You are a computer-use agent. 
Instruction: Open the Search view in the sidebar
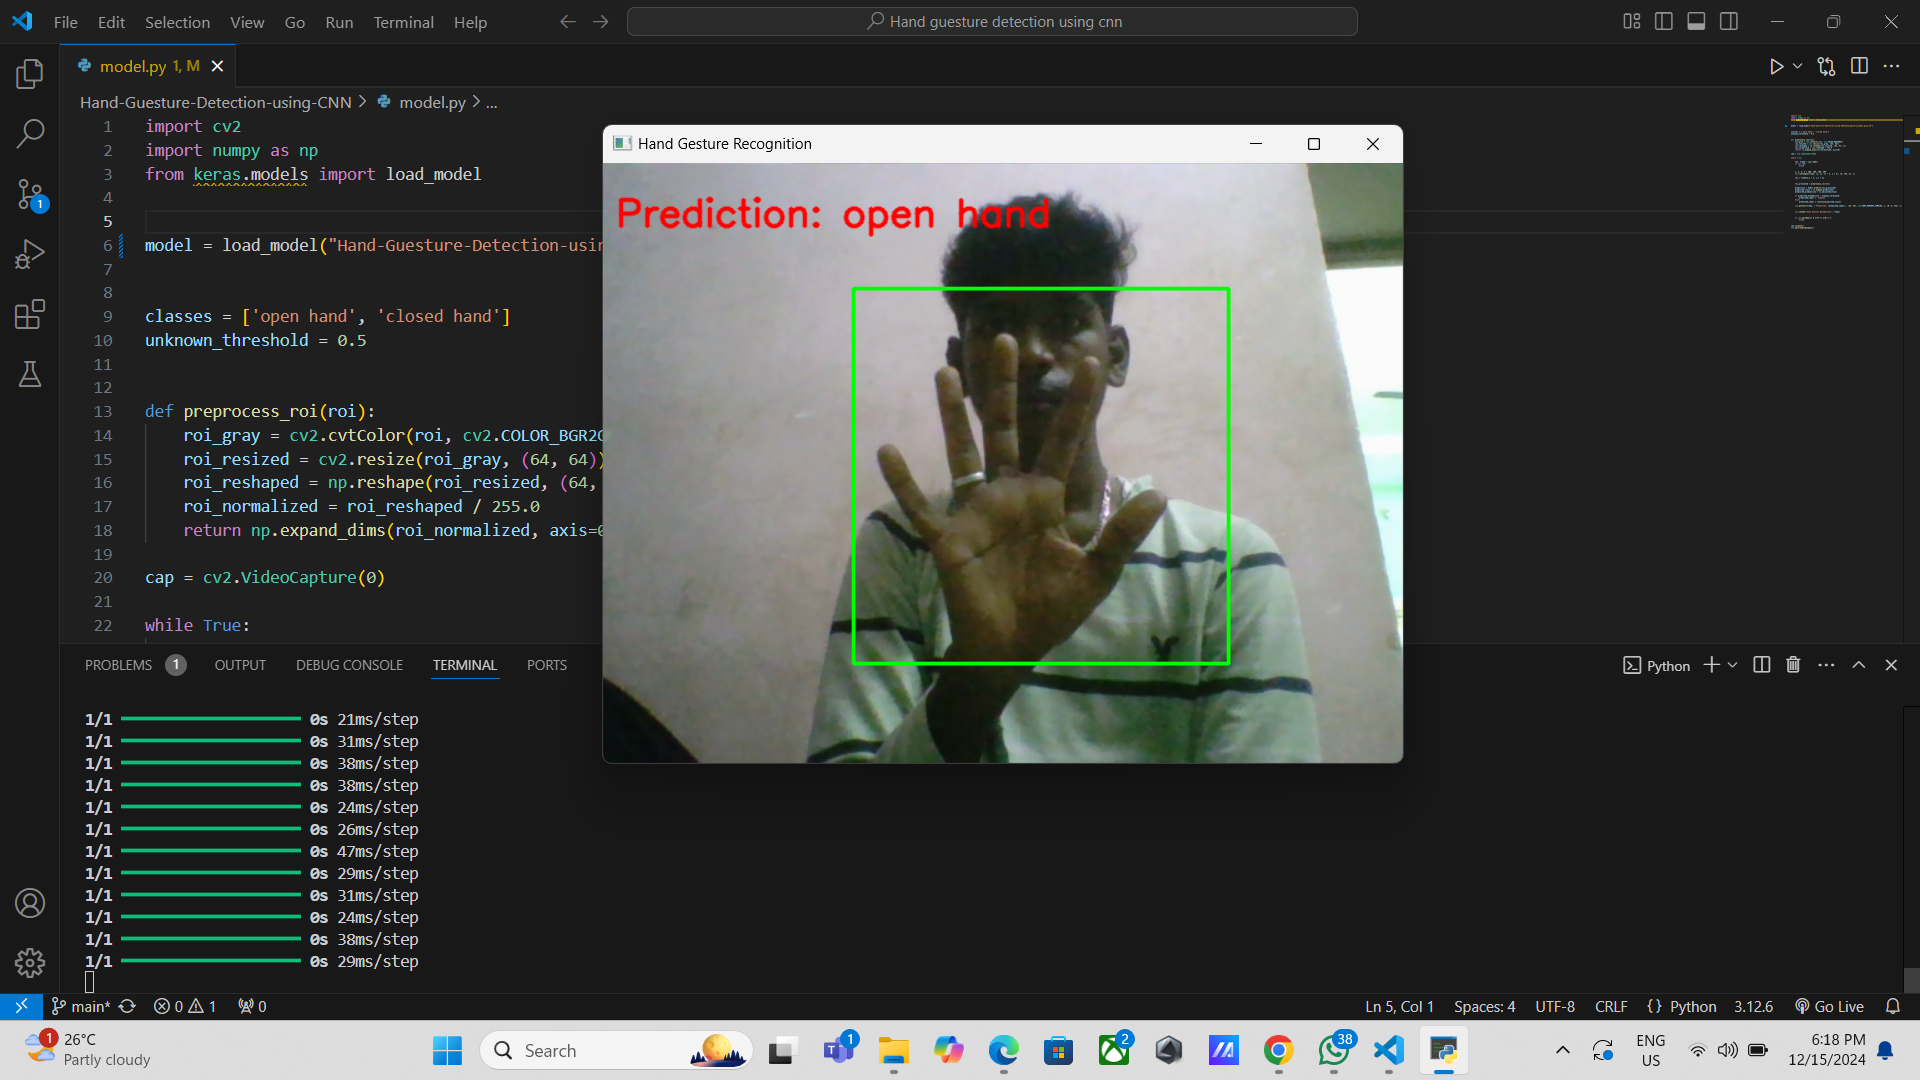(30, 132)
